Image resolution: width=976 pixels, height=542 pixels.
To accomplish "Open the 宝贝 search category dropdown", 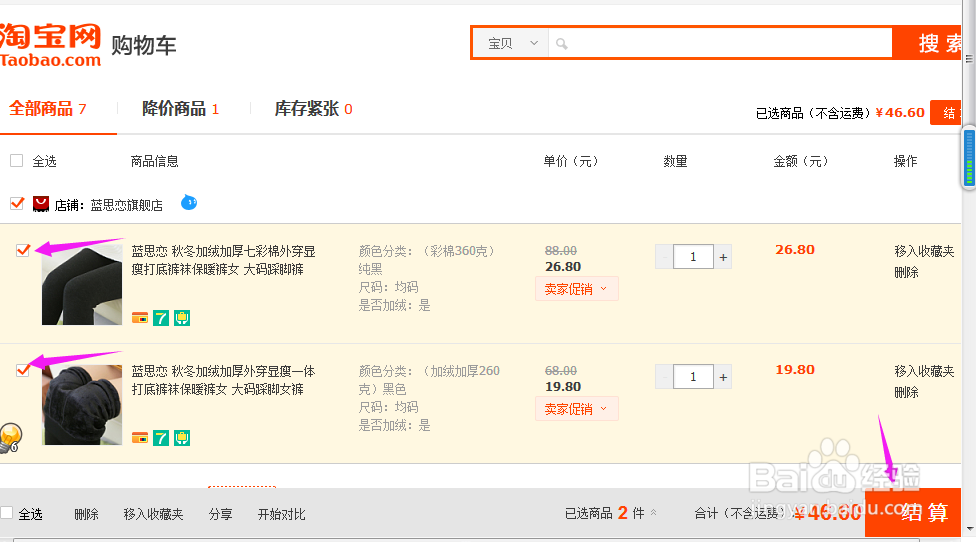I will point(511,44).
